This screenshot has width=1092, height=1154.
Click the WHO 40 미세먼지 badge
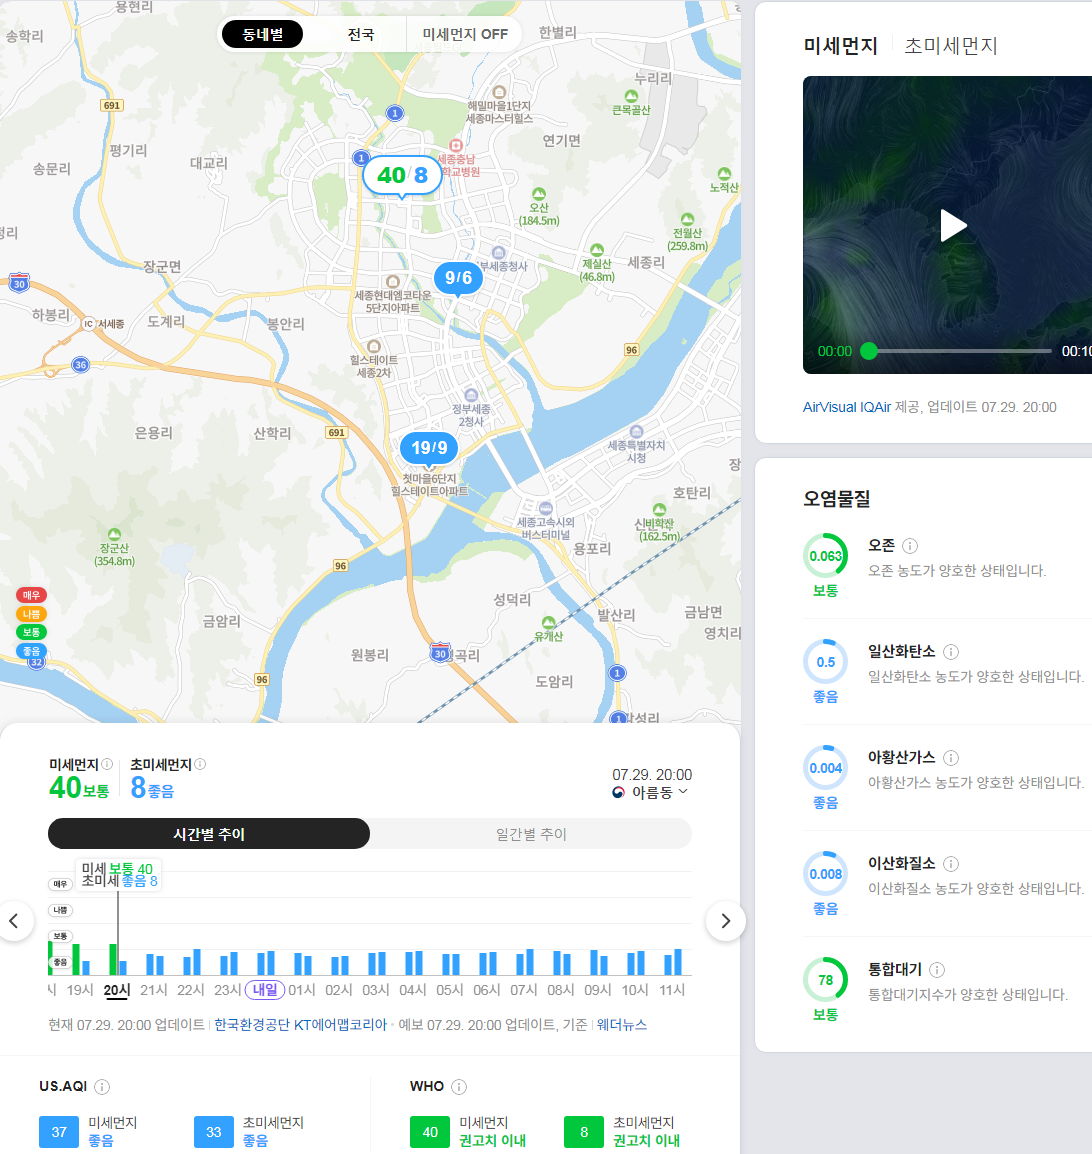pyautogui.click(x=430, y=1132)
